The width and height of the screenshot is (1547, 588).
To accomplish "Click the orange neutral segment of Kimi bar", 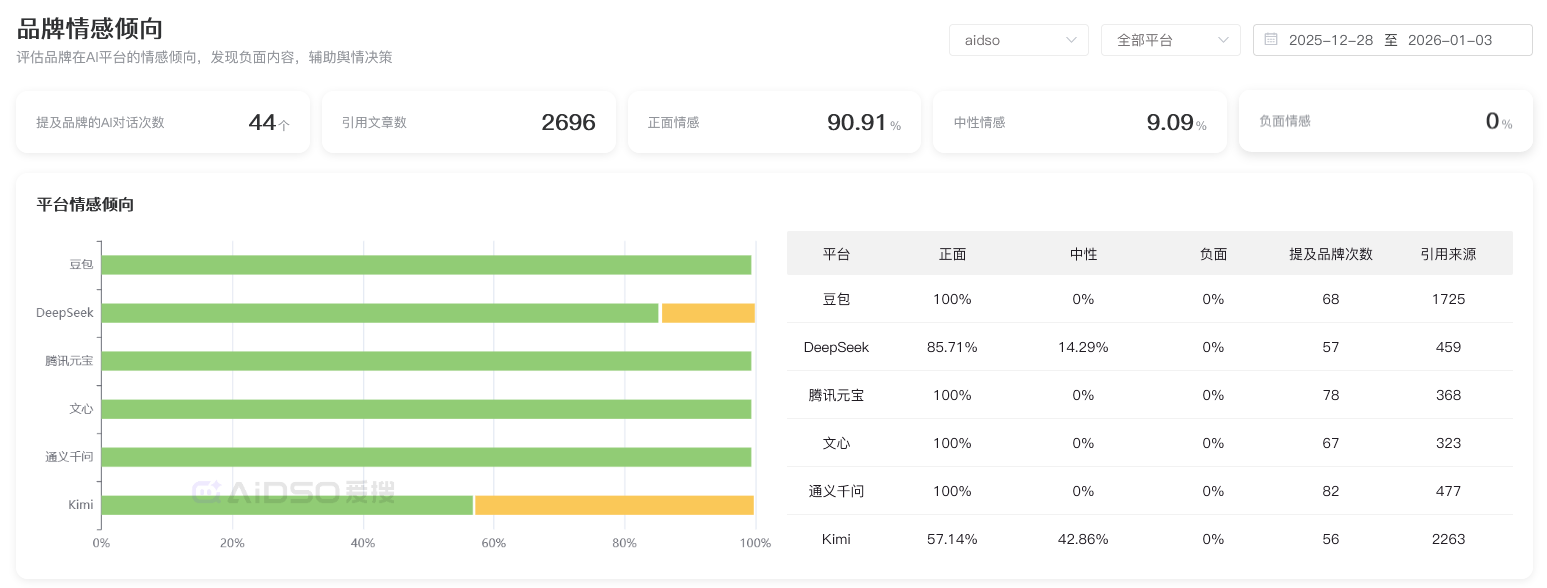I will 614,505.
